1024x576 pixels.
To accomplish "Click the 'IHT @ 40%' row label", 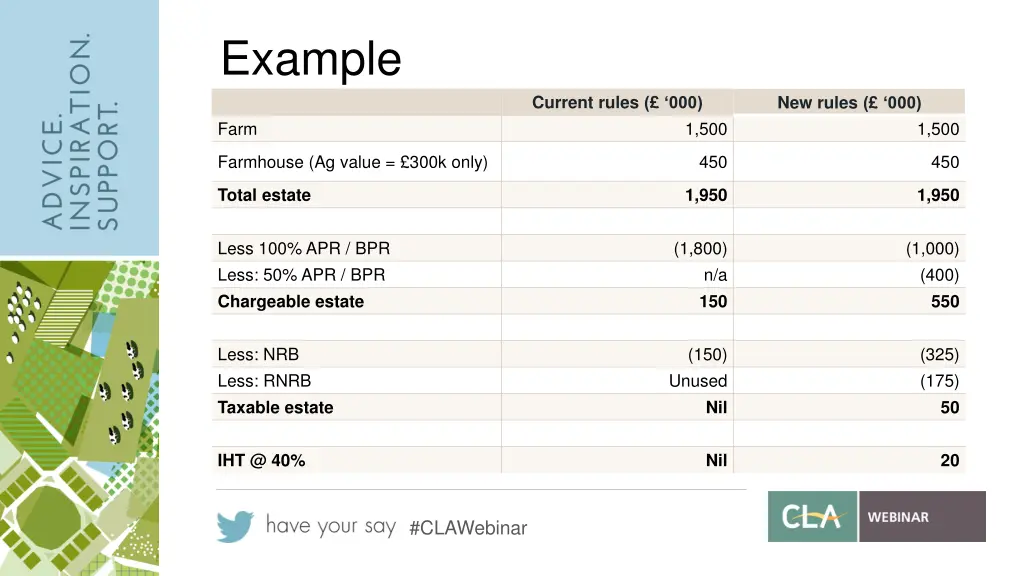I will pyautogui.click(x=261, y=460).
